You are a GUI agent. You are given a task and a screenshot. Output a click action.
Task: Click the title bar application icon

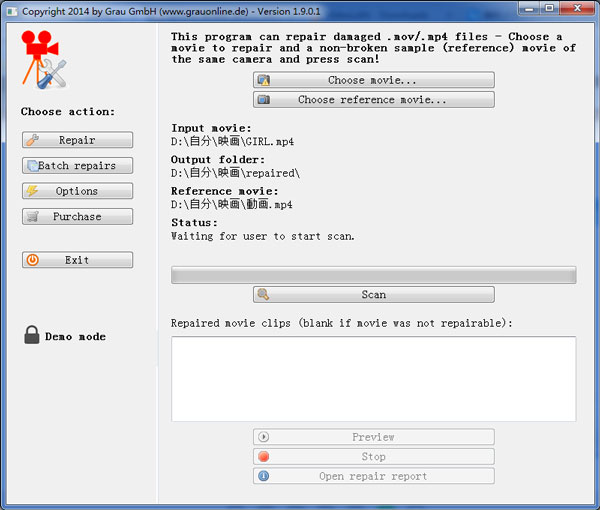point(12,11)
